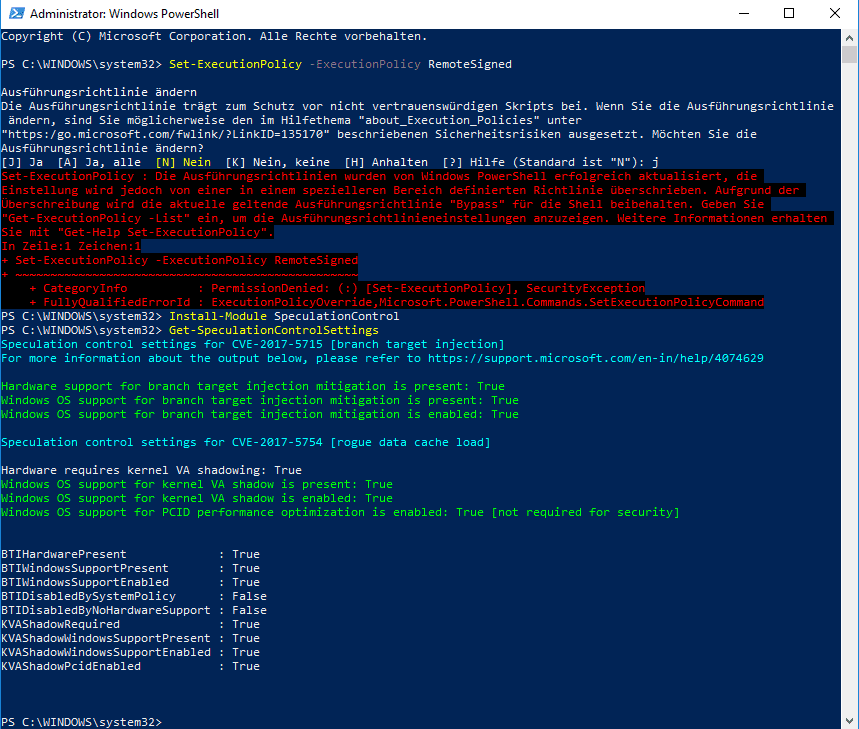Minimize the PowerShell window

click(743, 13)
